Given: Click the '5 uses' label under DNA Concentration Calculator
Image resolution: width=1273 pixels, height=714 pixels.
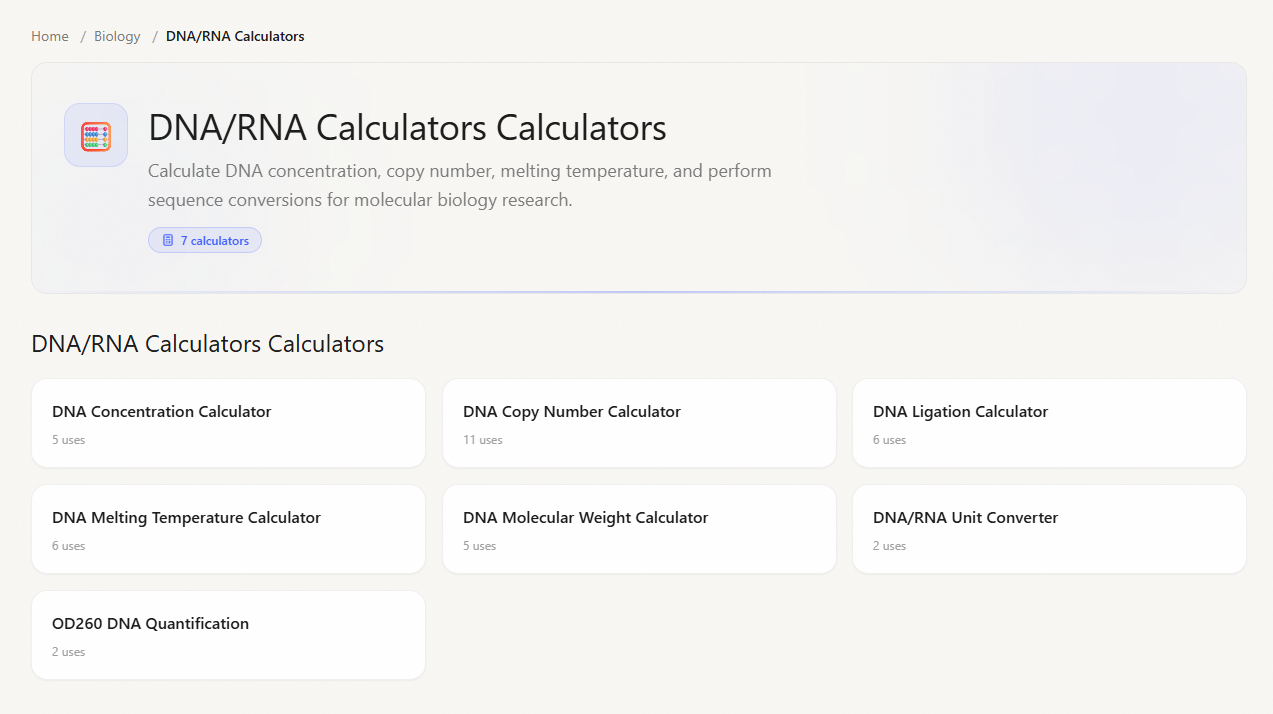Looking at the screenshot, I should point(68,440).
